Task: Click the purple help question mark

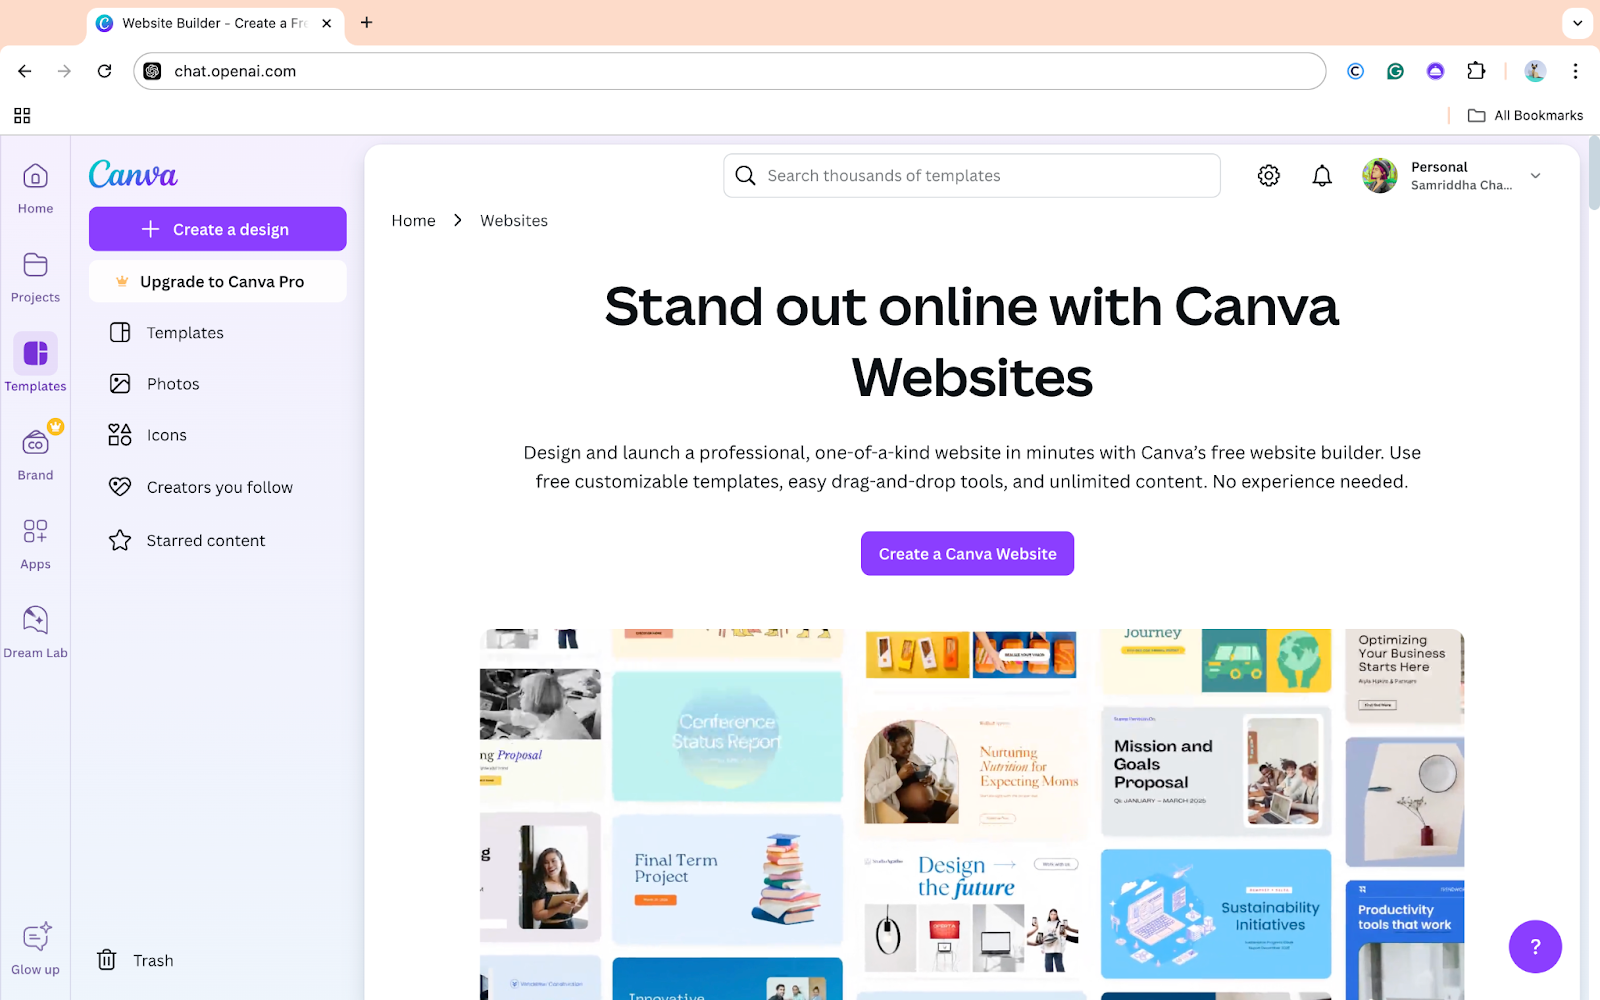Action: 1535,946
